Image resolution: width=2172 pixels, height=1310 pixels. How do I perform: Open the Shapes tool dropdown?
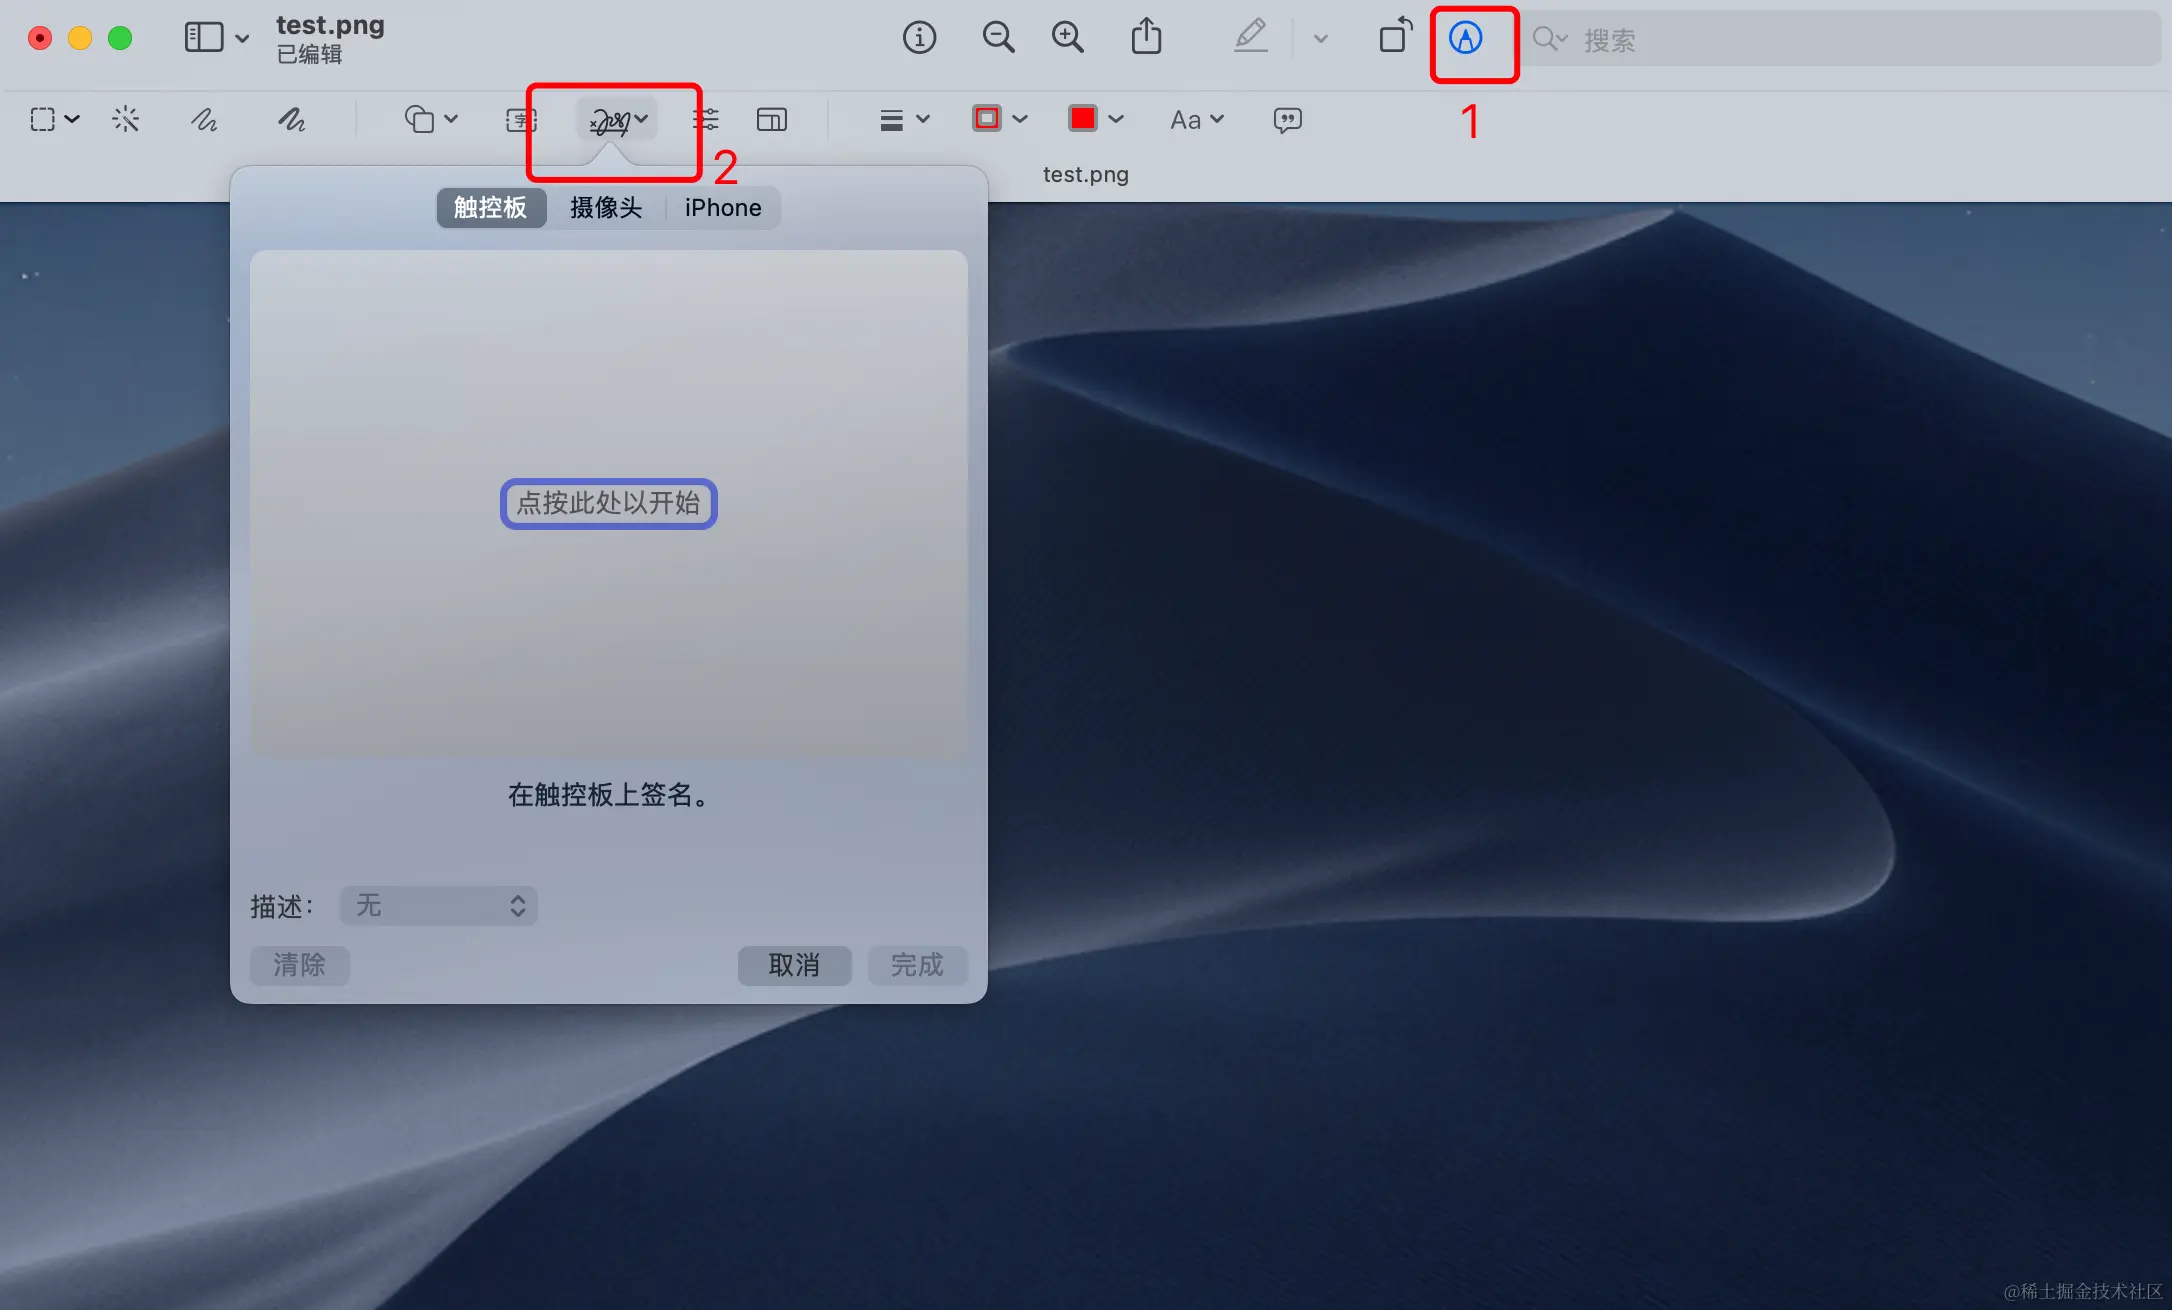[x=431, y=120]
